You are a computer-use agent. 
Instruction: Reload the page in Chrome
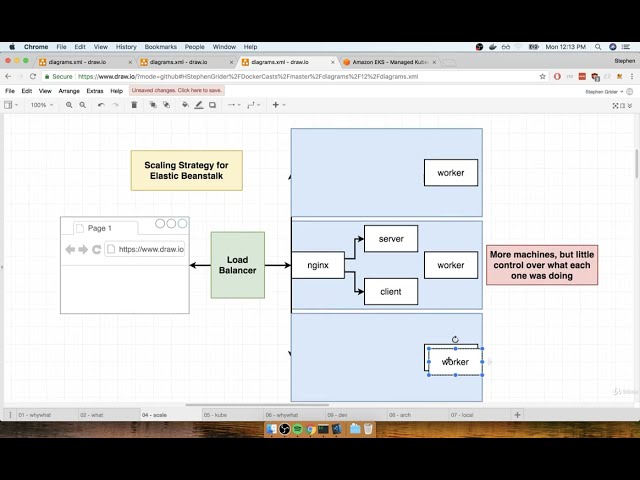(33, 76)
